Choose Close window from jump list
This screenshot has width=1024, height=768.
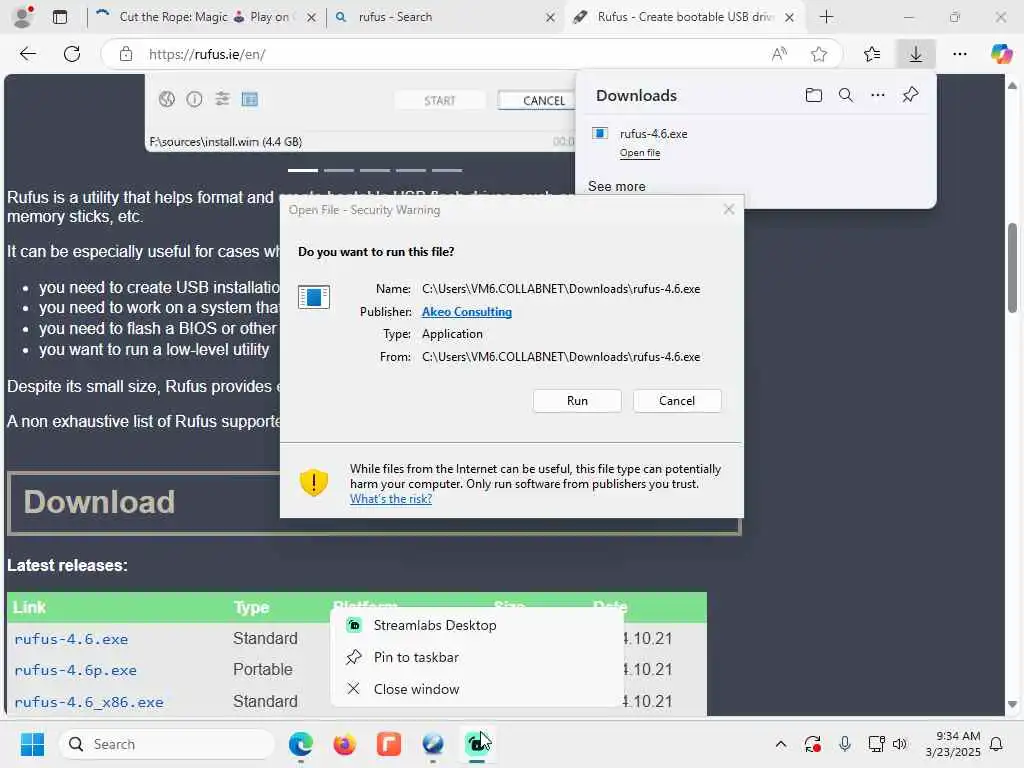tap(477, 689)
